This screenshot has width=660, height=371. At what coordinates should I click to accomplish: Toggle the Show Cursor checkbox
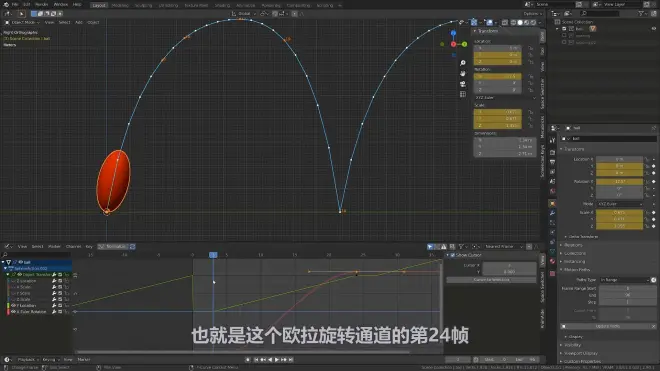click(453, 255)
